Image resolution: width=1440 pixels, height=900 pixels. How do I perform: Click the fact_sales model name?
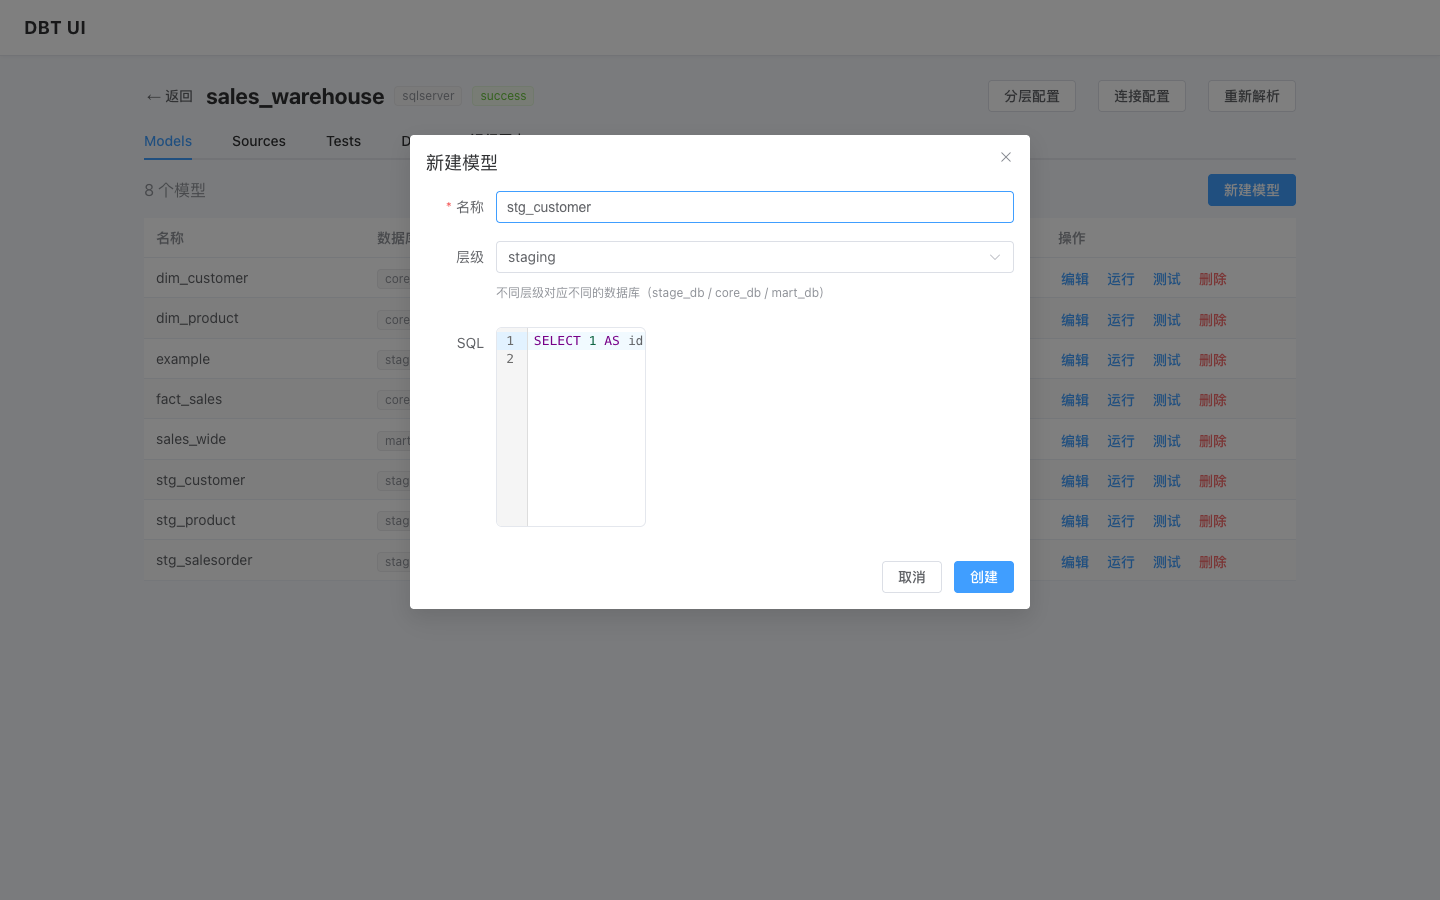tap(189, 399)
